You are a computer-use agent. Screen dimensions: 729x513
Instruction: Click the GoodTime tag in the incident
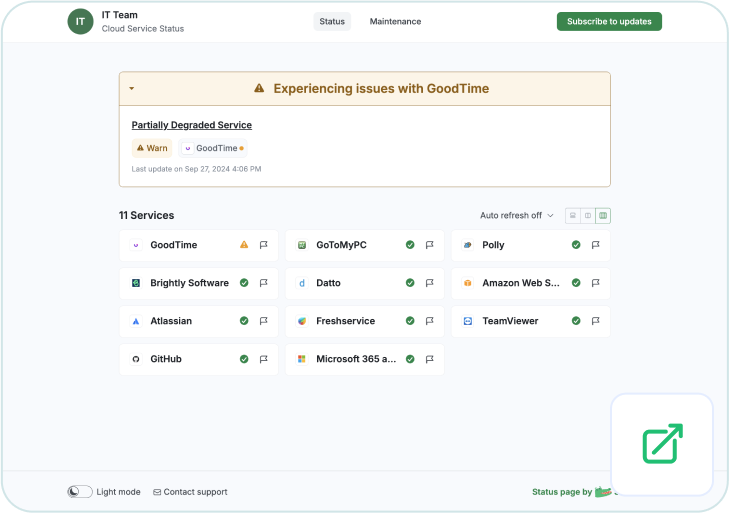point(213,148)
